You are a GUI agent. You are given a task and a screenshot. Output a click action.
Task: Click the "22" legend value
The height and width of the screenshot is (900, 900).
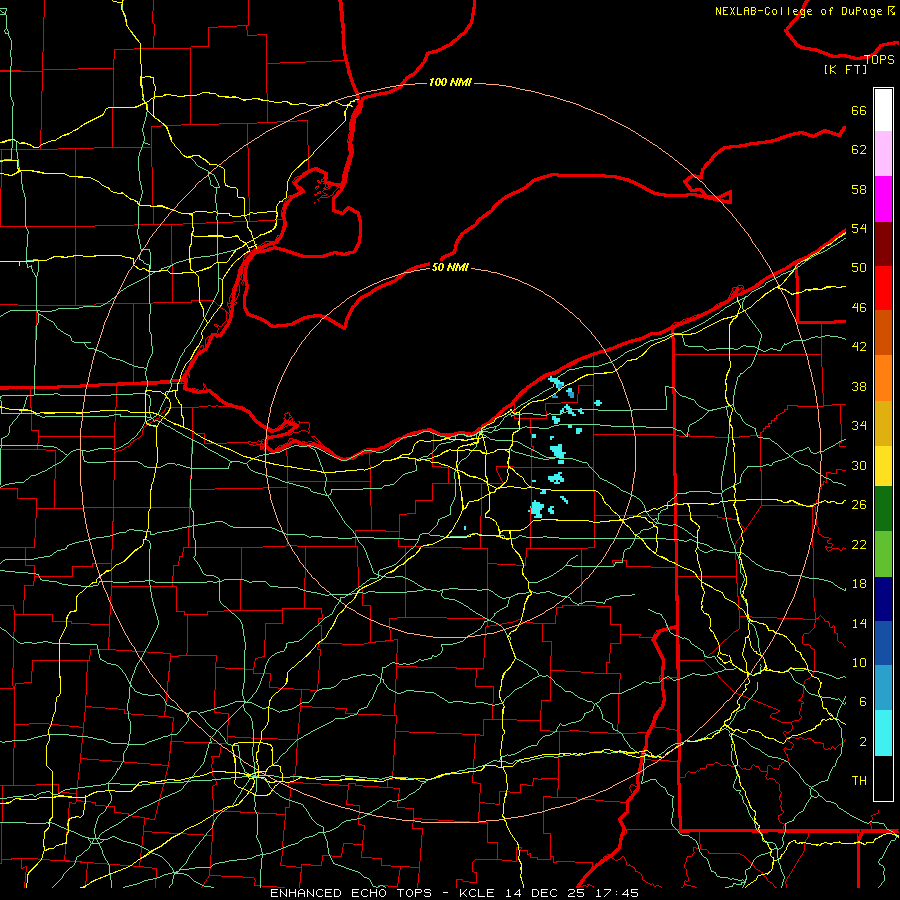click(x=859, y=544)
